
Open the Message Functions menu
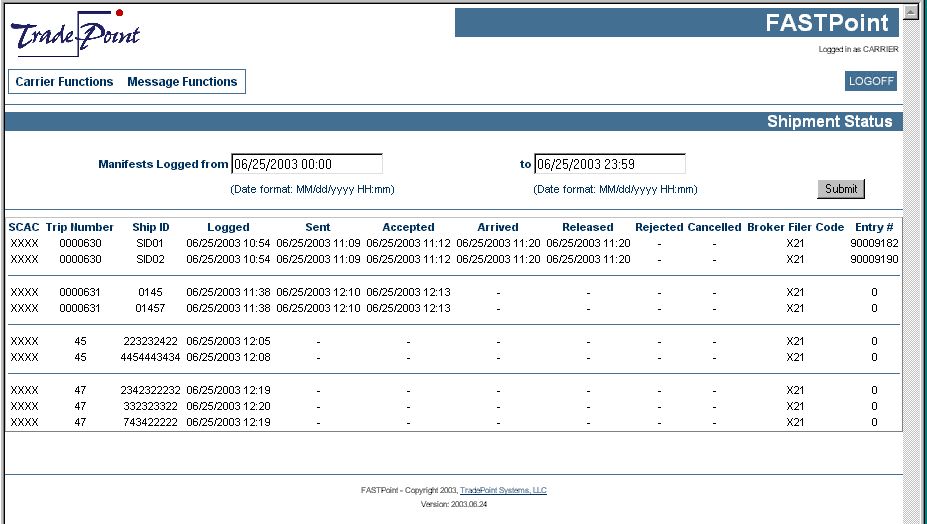pos(182,82)
